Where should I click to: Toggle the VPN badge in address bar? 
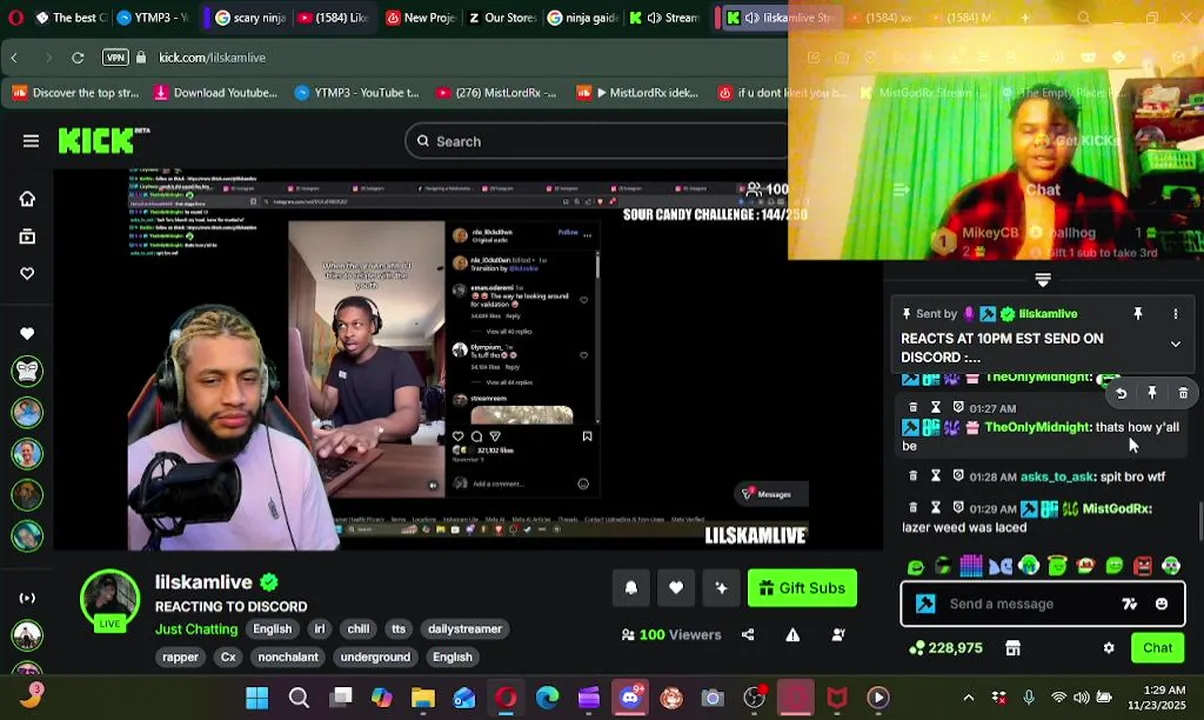tap(115, 58)
